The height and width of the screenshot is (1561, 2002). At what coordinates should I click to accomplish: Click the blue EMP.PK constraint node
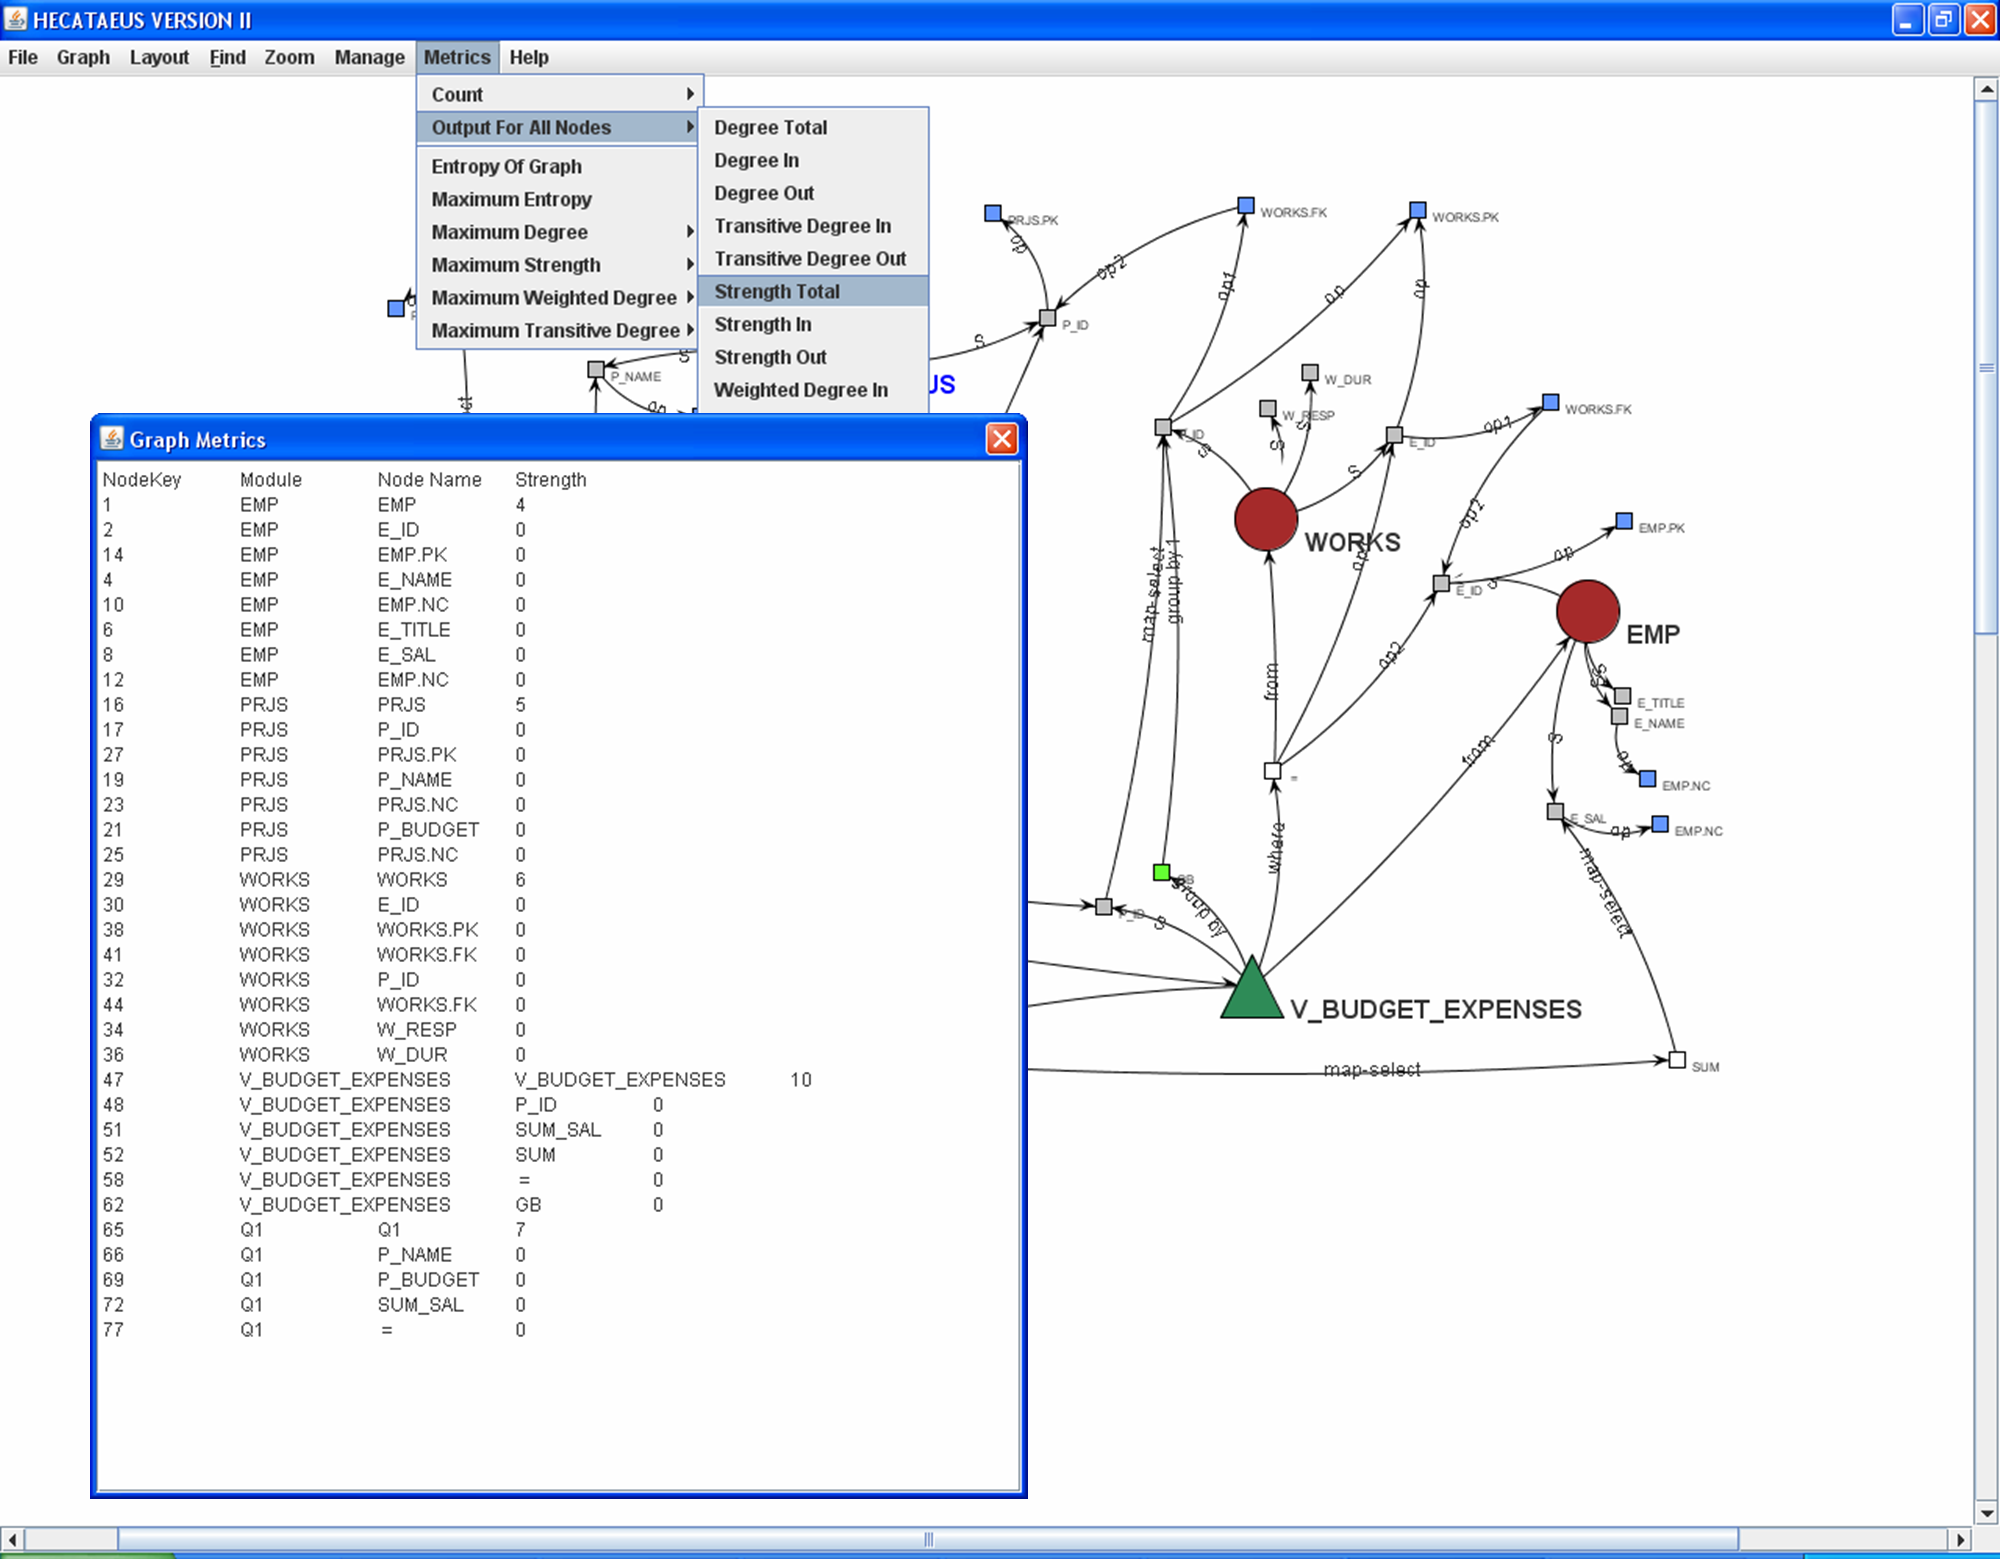(x=1624, y=521)
